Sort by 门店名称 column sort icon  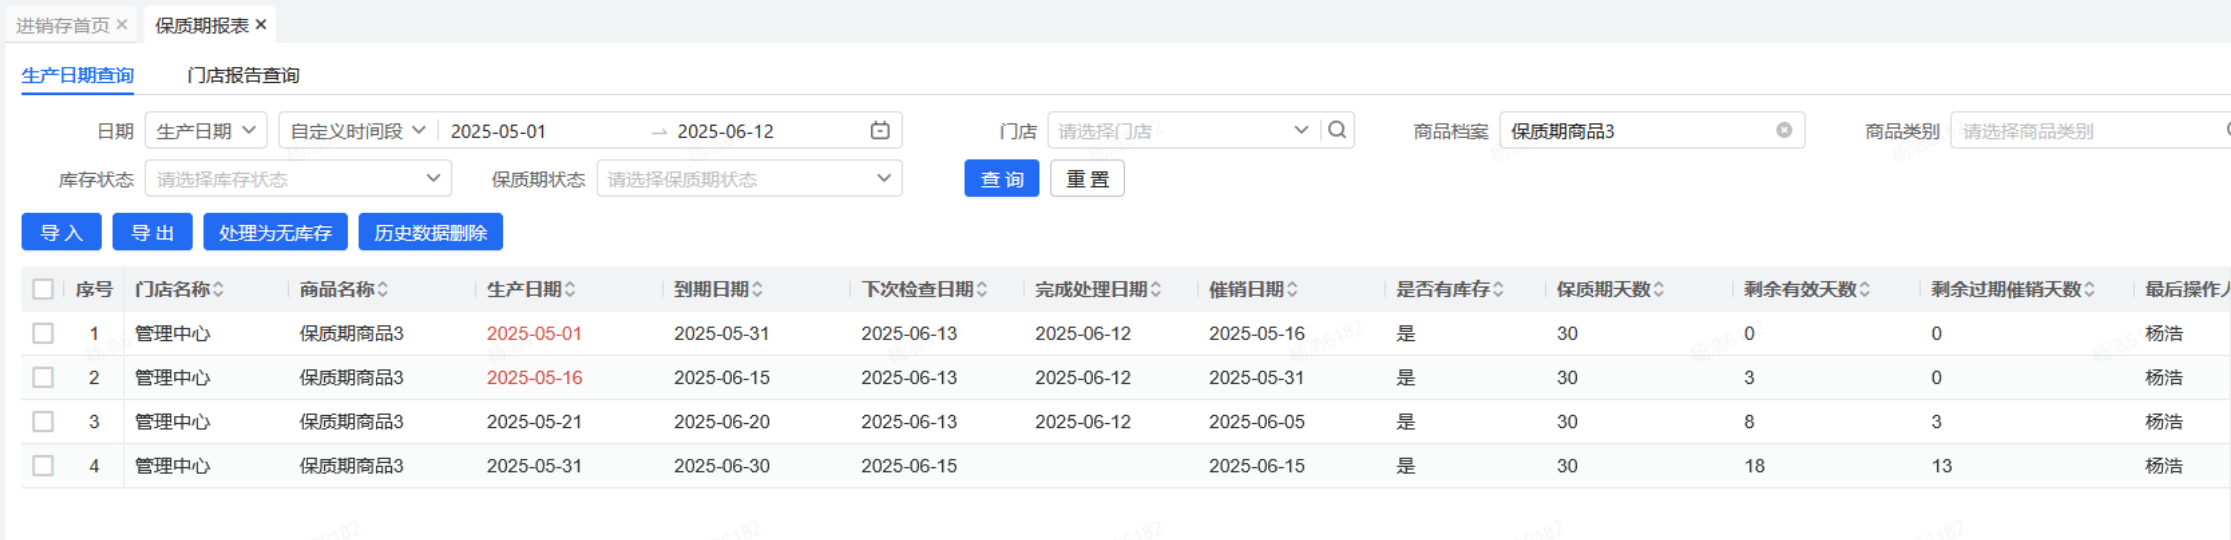coord(218,289)
